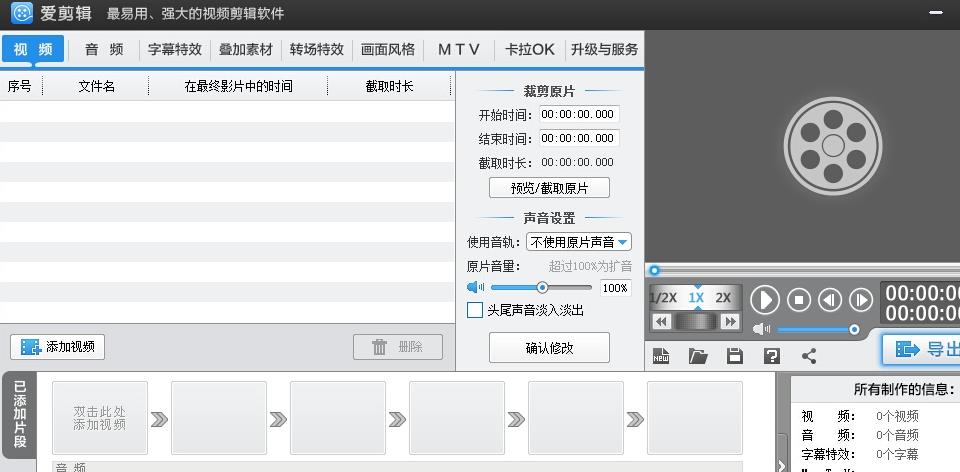The image size is (960, 472).
Task: Click the preview progress bar handle
Action: click(x=654, y=270)
